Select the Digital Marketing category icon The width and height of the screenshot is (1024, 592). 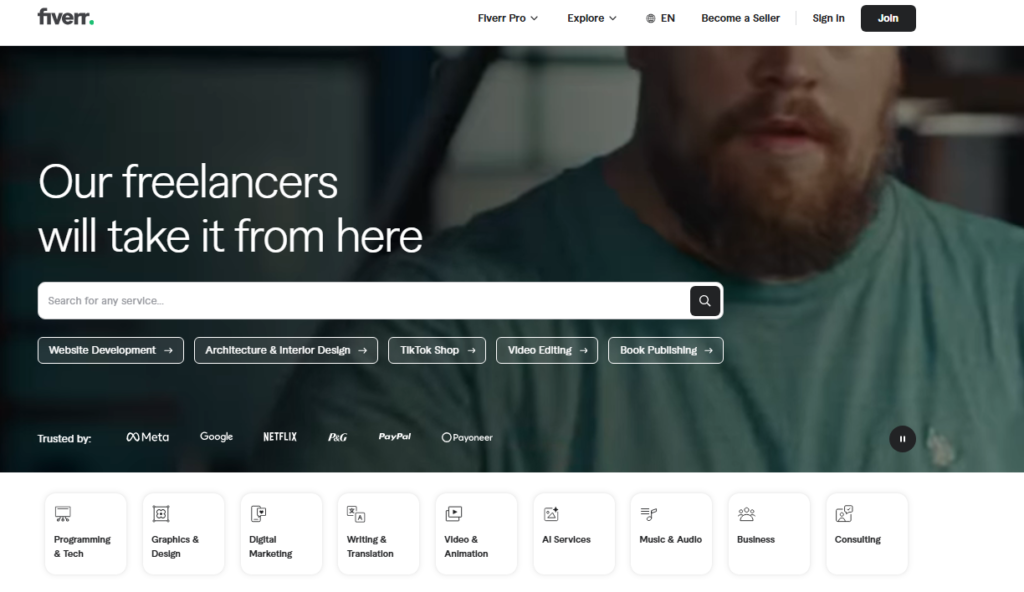tap(259, 514)
